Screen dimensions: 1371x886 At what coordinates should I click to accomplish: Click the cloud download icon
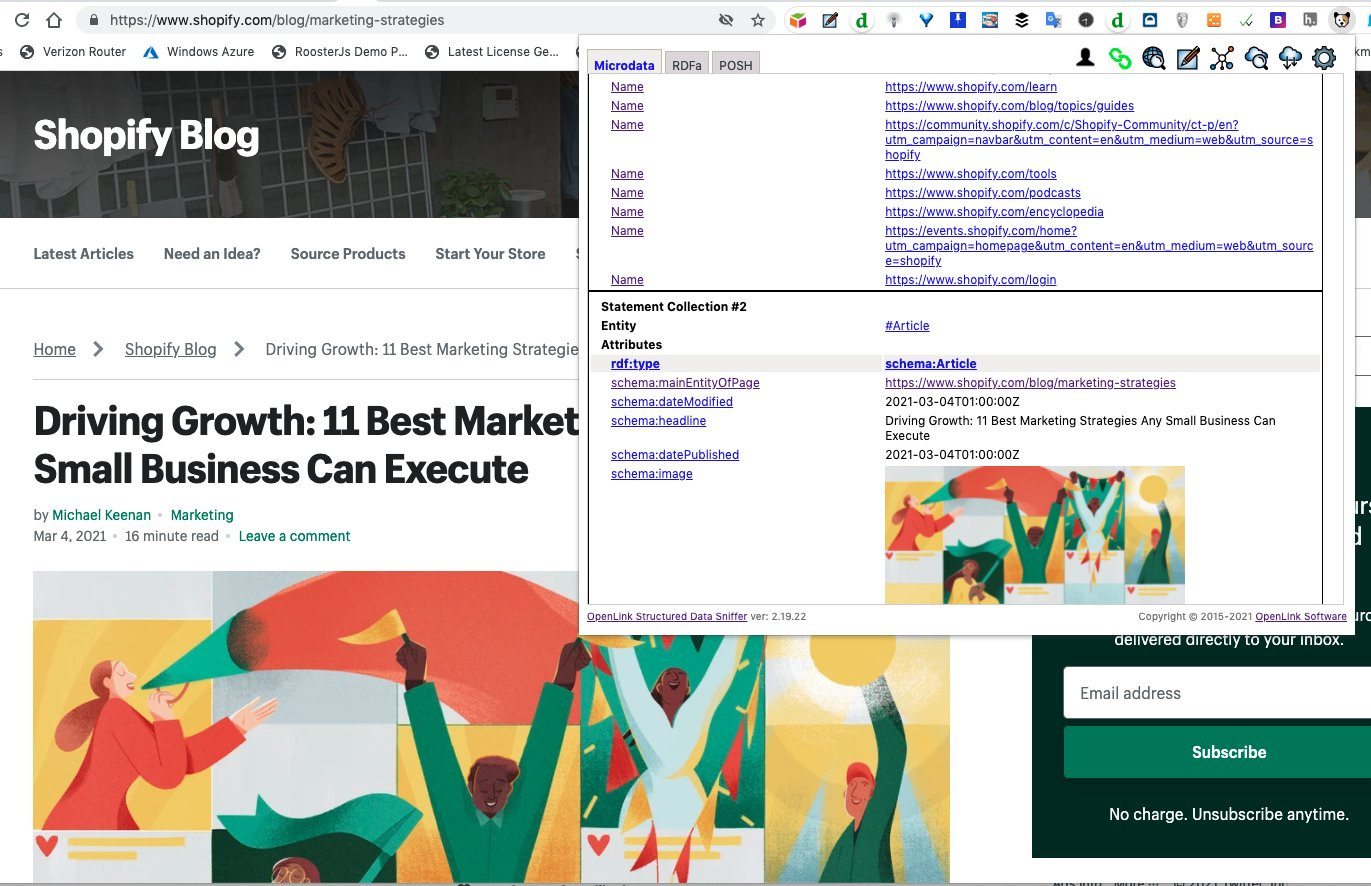point(1290,58)
